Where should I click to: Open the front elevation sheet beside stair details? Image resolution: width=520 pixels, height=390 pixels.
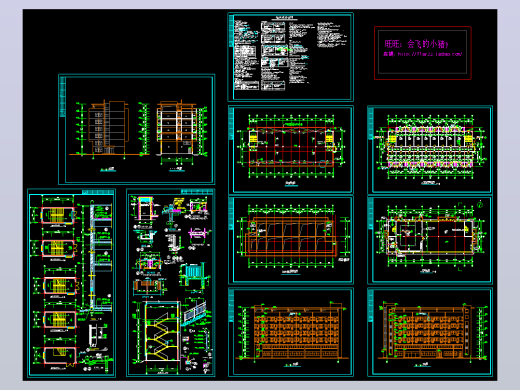pos(291,332)
